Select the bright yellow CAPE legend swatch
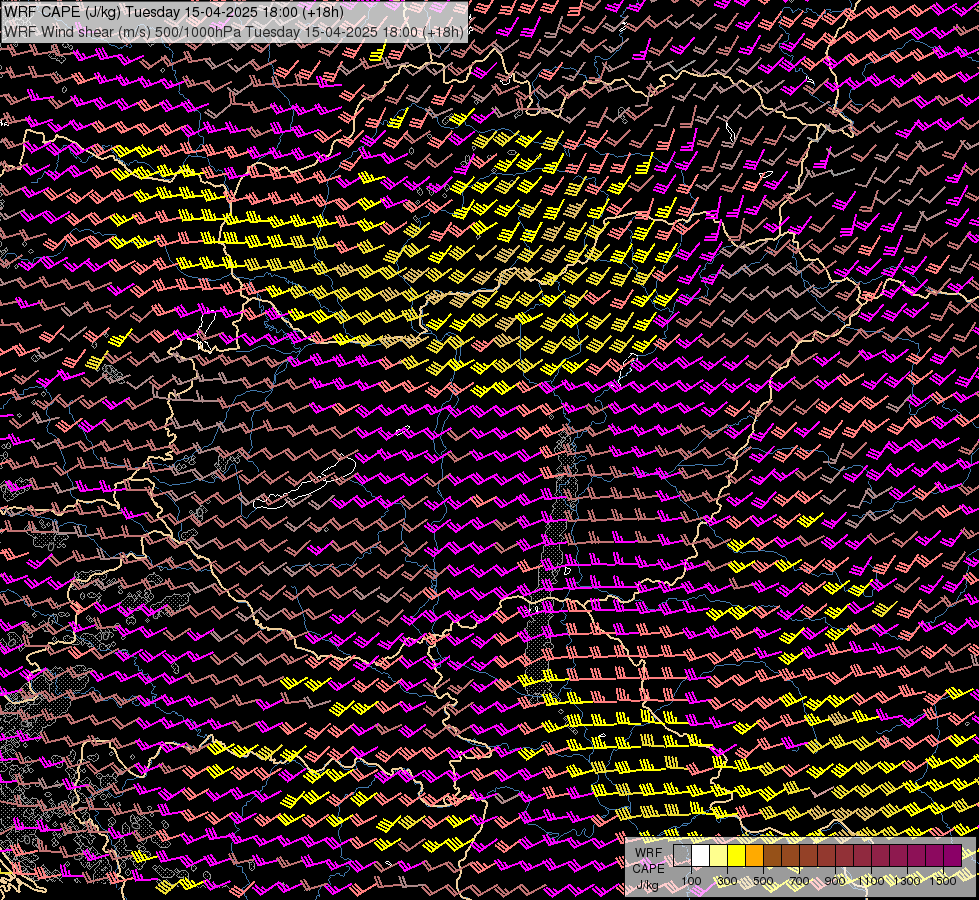This screenshot has height=900, width=979. coord(737,855)
